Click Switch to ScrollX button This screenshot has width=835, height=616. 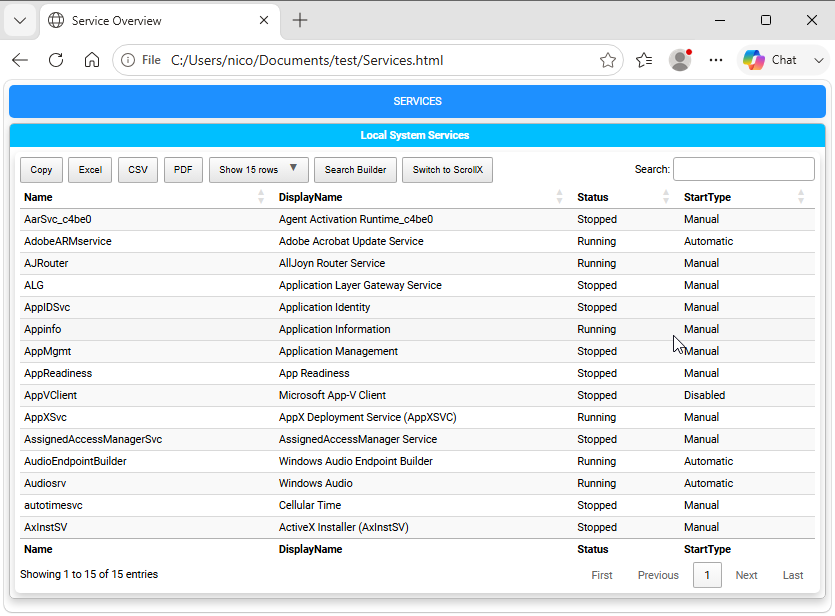coord(447,170)
